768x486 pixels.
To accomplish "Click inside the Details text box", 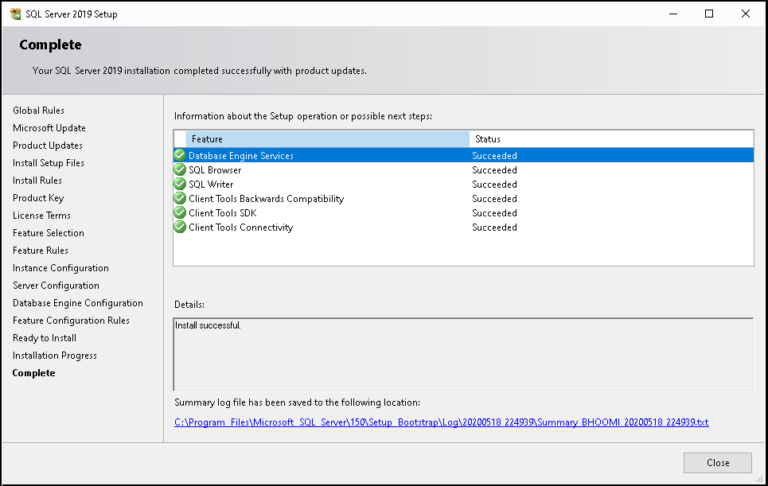I will click(x=463, y=354).
